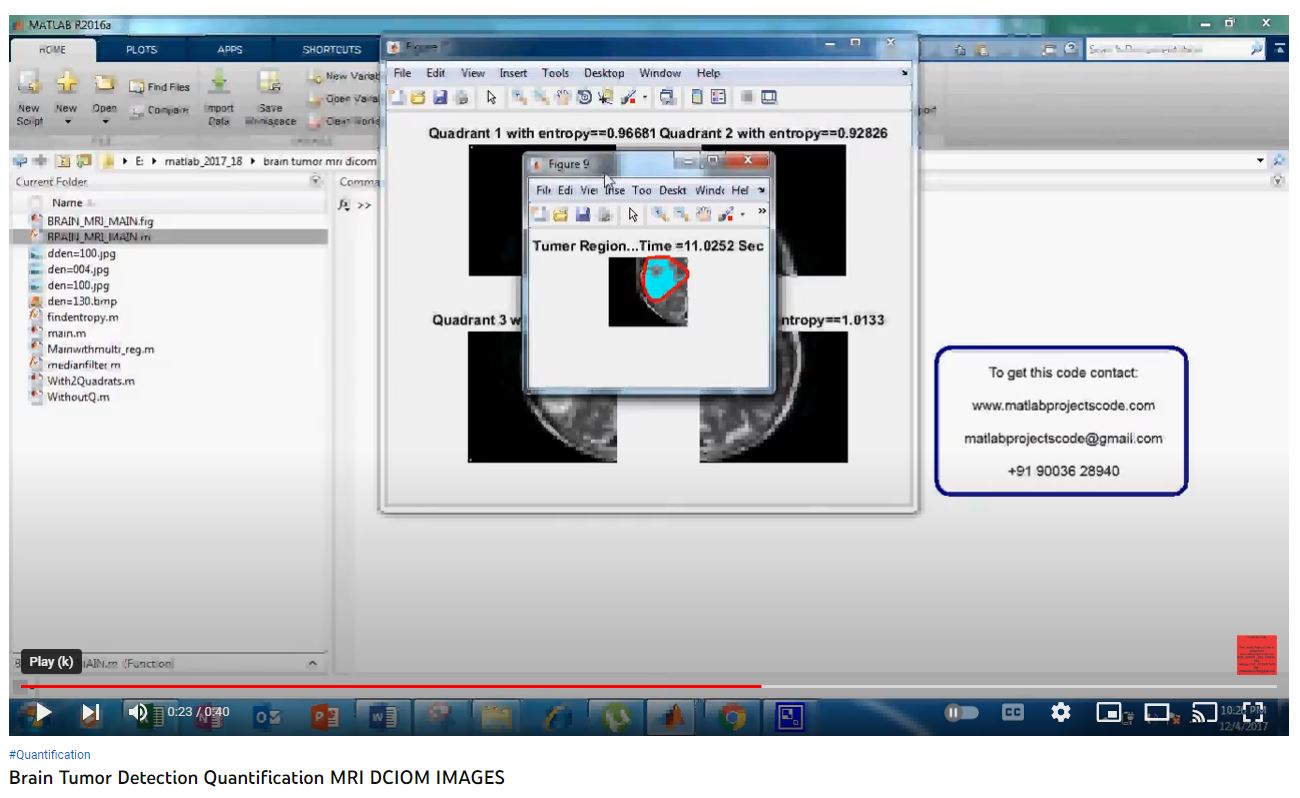Image resolution: width=1300 pixels, height=798 pixels.
Task: Open Current Folder panel actions dropdown
Action: pyautogui.click(x=316, y=181)
